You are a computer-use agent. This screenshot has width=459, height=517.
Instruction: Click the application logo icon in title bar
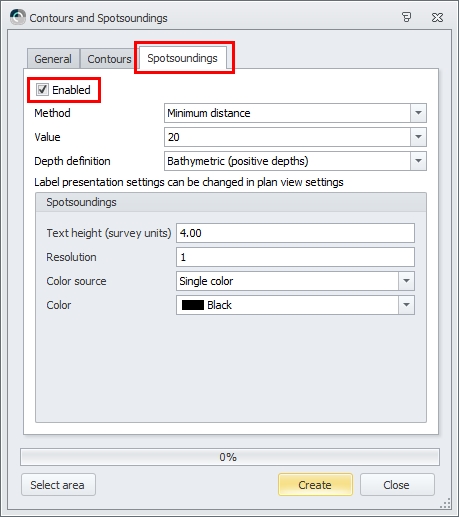point(18,17)
